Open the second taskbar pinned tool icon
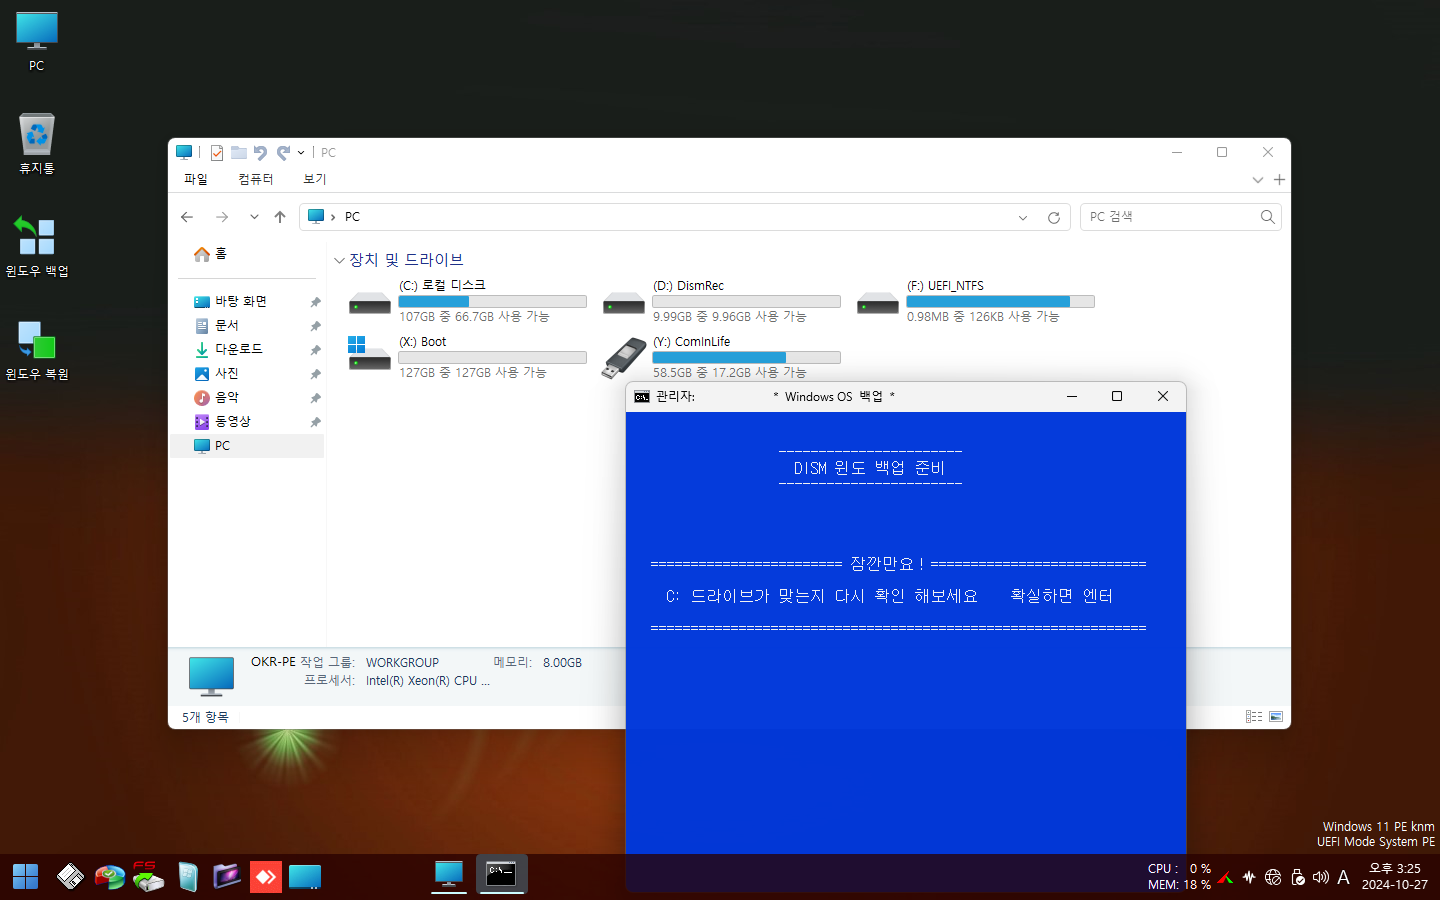This screenshot has width=1440, height=900. (x=70, y=877)
